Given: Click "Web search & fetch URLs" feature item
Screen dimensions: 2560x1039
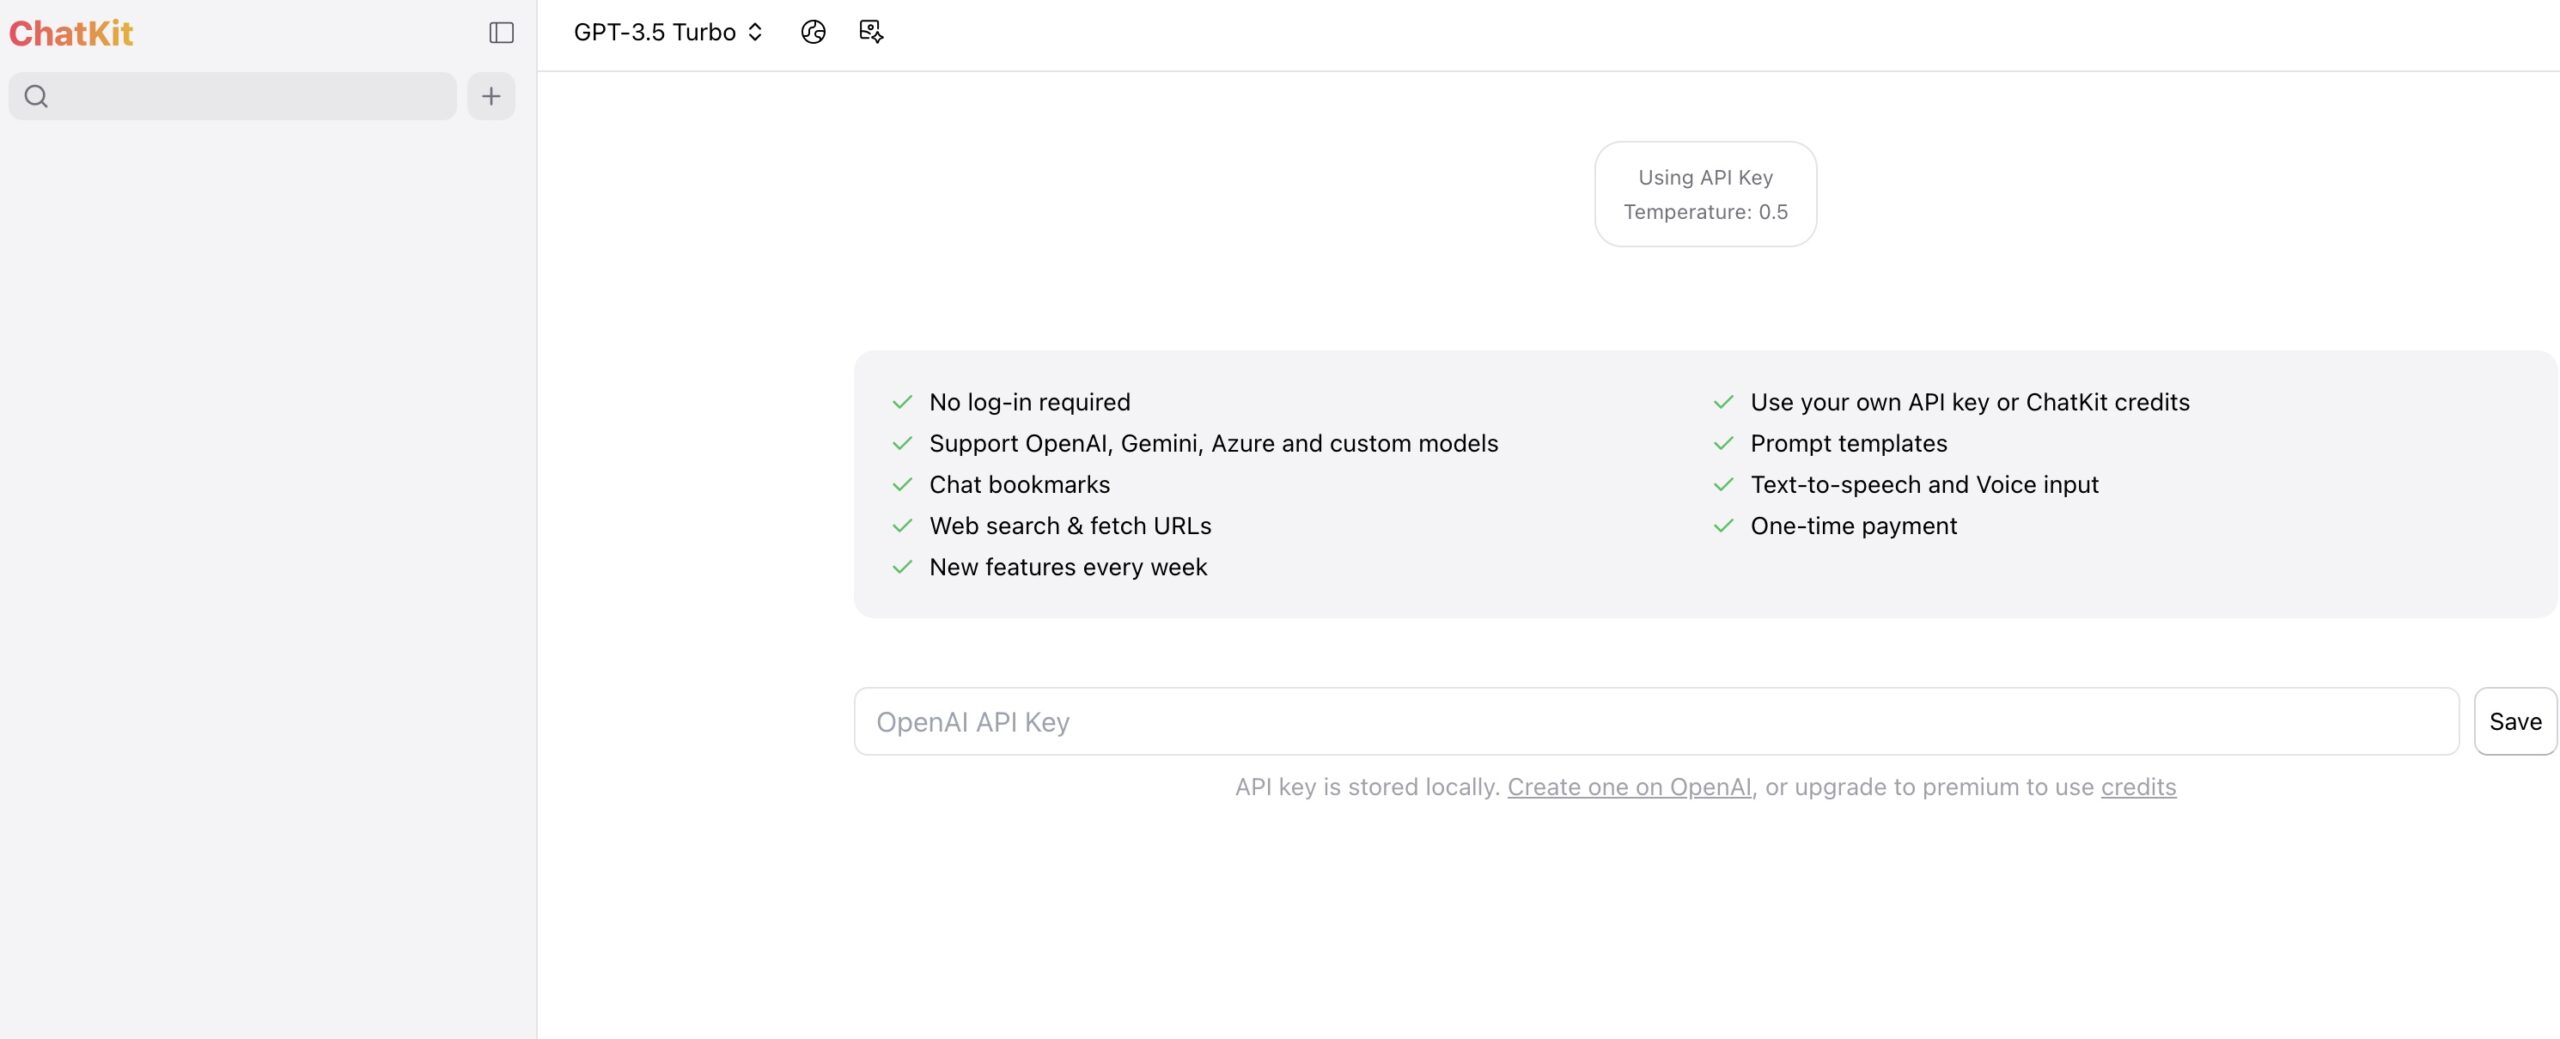Looking at the screenshot, I should pyautogui.click(x=1070, y=526).
